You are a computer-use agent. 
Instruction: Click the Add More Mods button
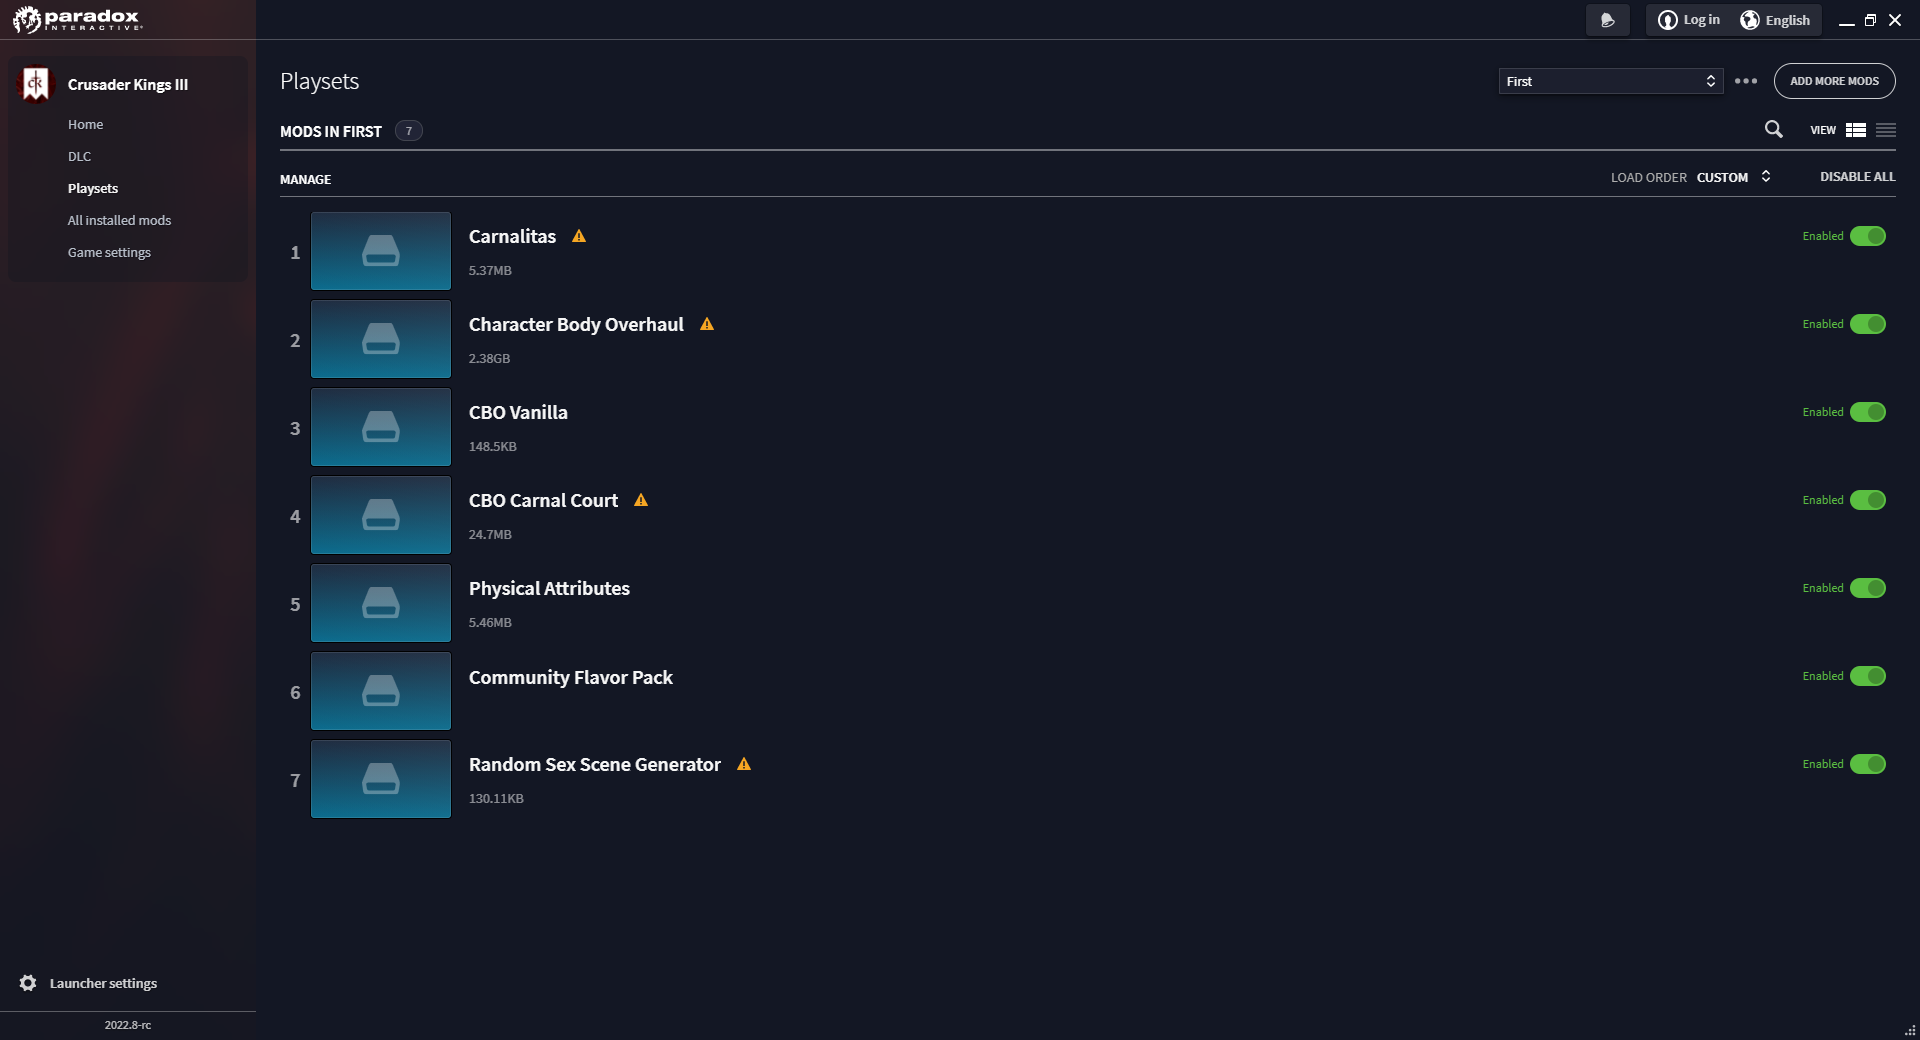[1834, 81]
